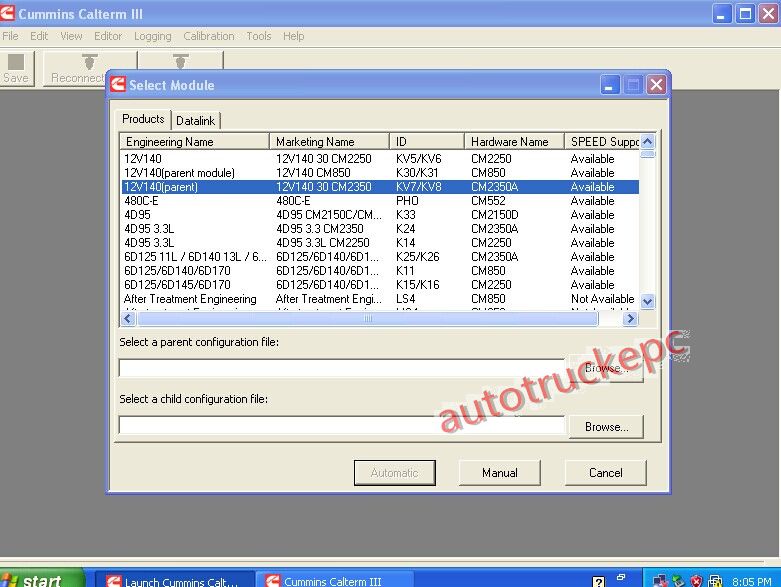Image resolution: width=781 pixels, height=587 pixels.
Task: Select the After Treatment Engineering LS4 row
Action: [380, 299]
